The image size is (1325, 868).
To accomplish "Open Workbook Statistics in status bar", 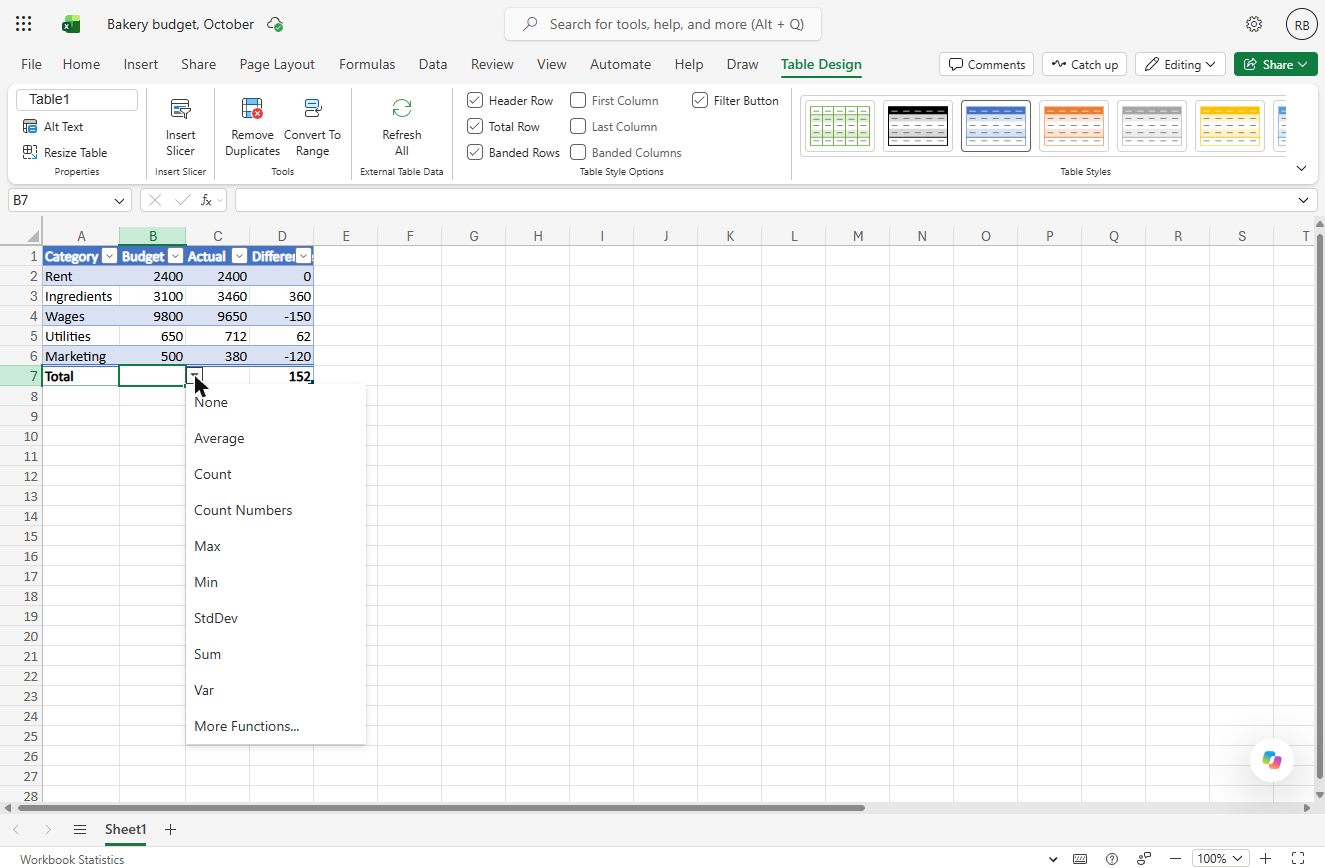I will coord(72,859).
